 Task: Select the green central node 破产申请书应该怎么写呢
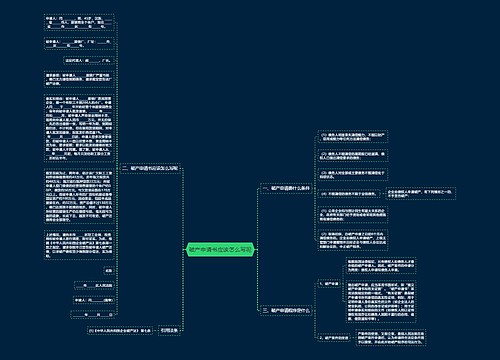click(x=220, y=249)
